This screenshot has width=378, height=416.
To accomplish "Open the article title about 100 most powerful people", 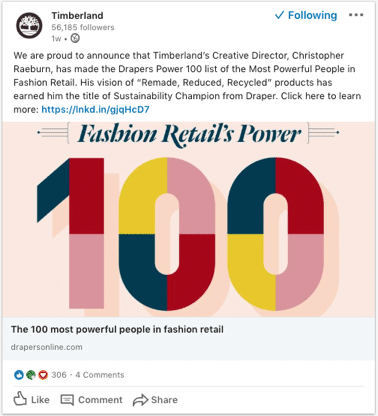I will pos(117,329).
